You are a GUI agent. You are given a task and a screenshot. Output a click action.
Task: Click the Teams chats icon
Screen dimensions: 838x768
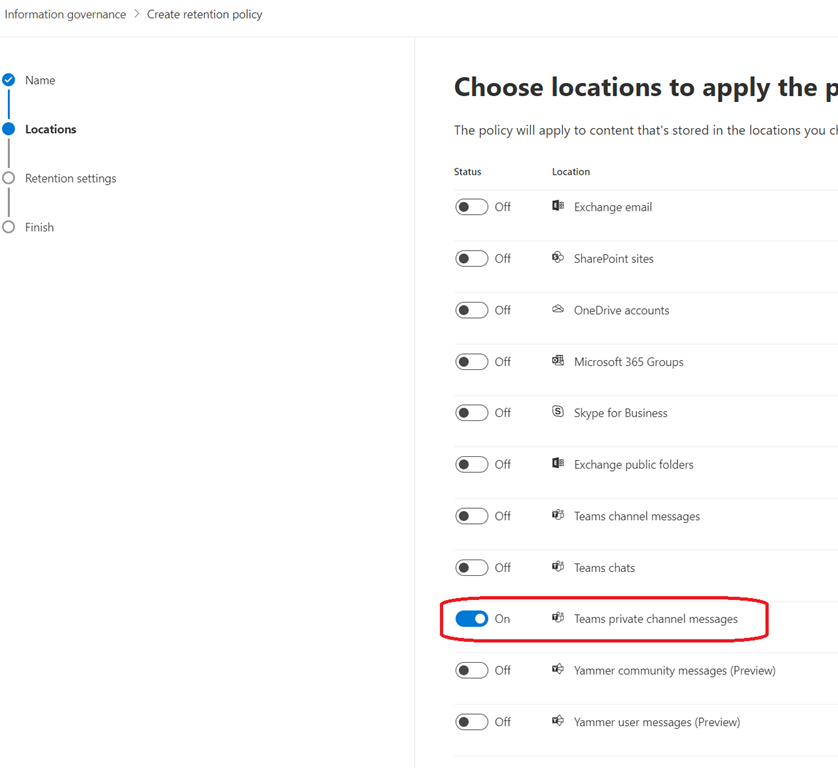coord(558,567)
